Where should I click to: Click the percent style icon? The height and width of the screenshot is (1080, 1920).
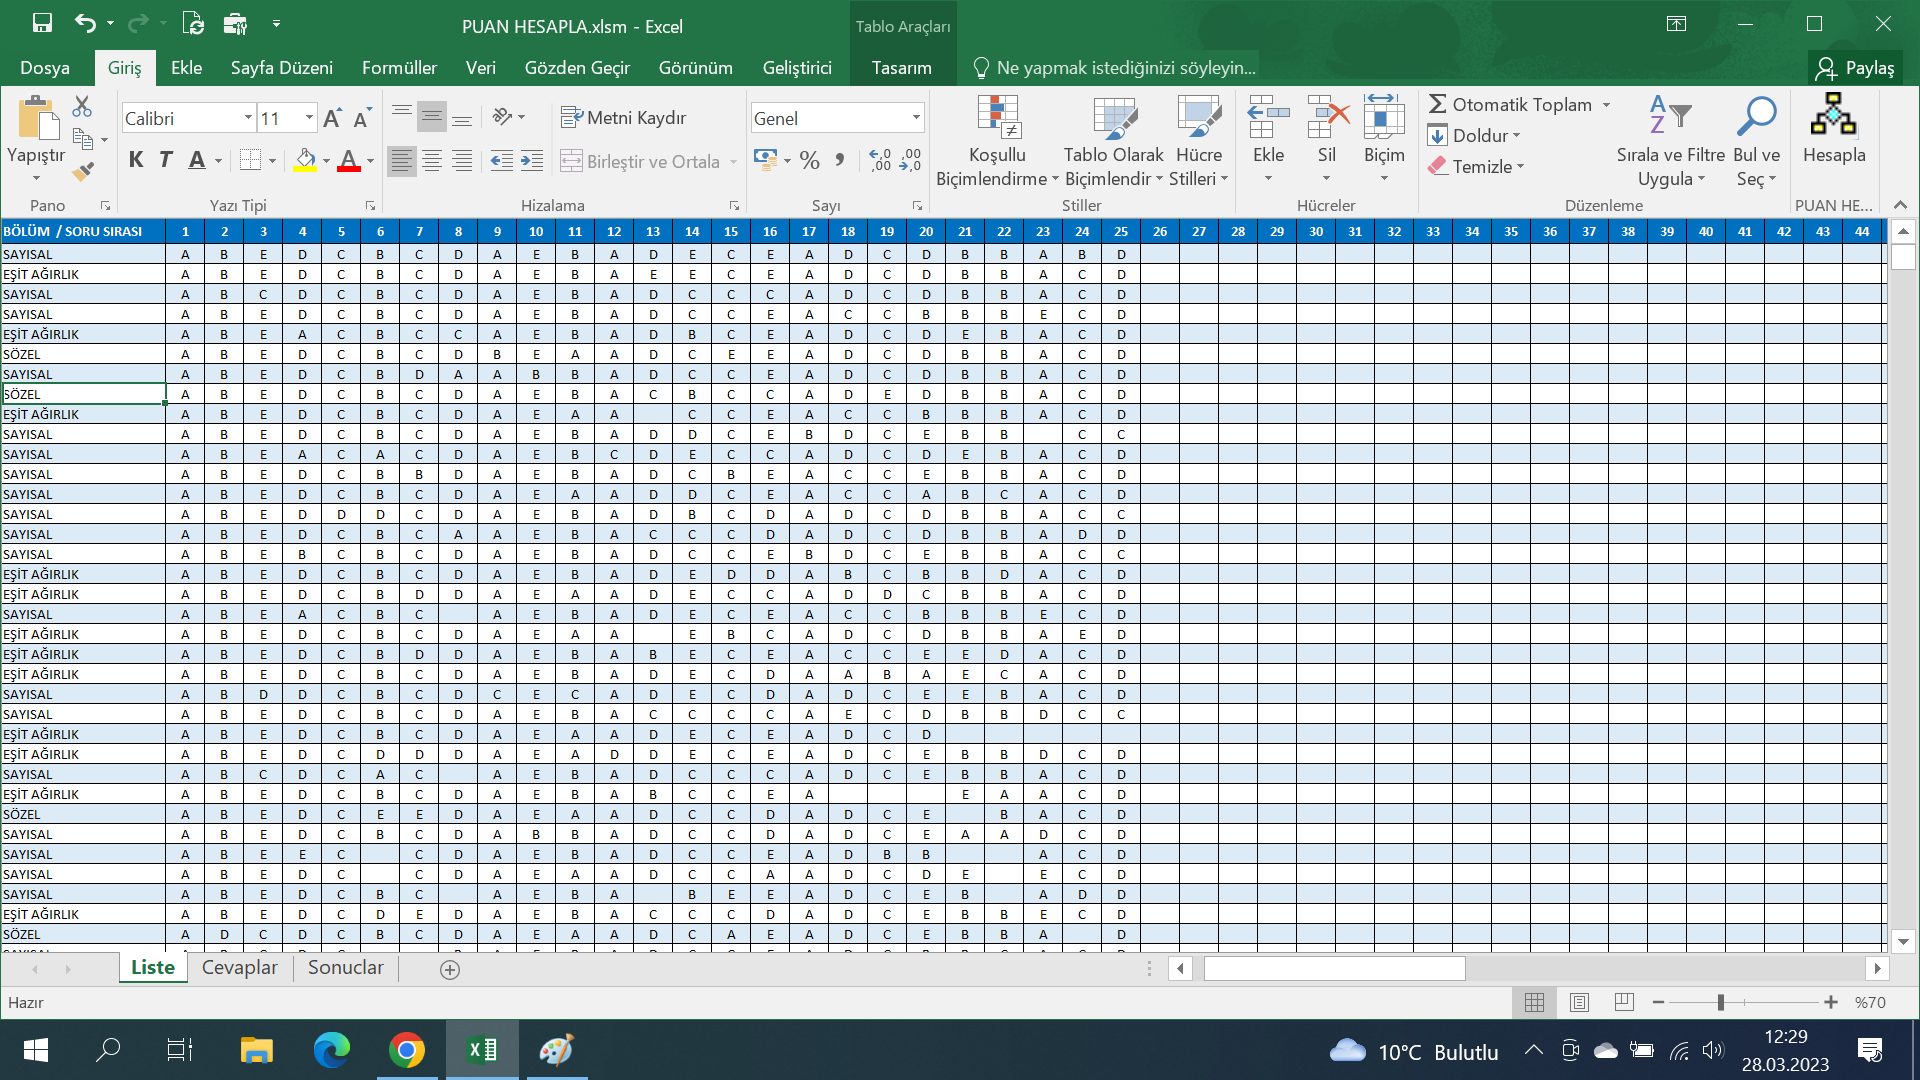810,160
